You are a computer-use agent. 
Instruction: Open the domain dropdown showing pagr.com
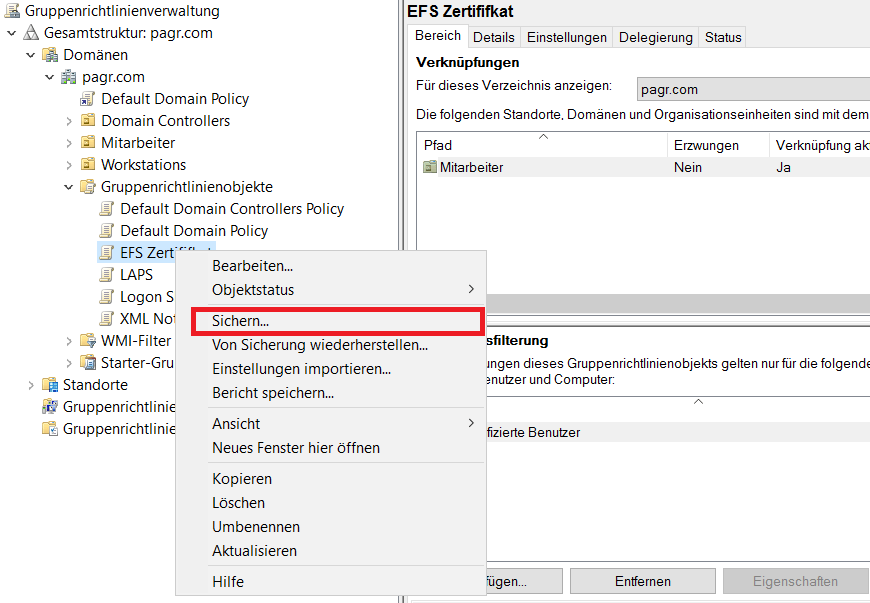point(752,89)
